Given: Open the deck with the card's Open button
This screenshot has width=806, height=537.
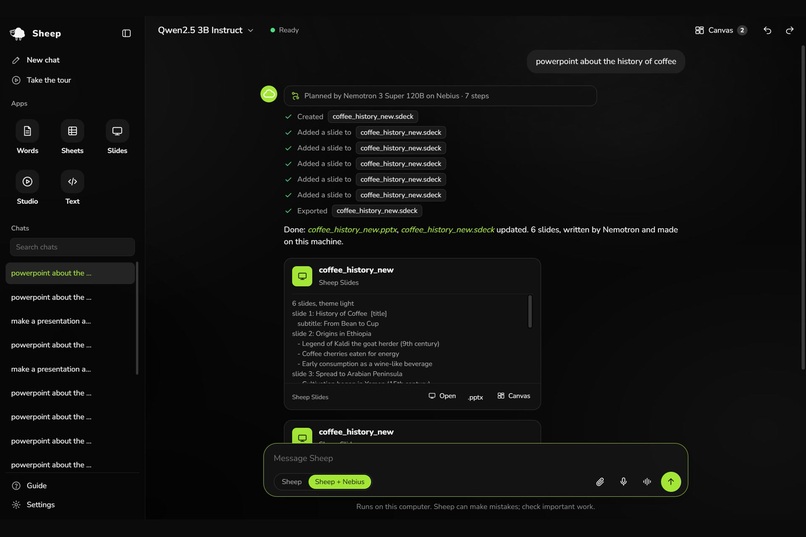Looking at the screenshot, I should 442,396.
